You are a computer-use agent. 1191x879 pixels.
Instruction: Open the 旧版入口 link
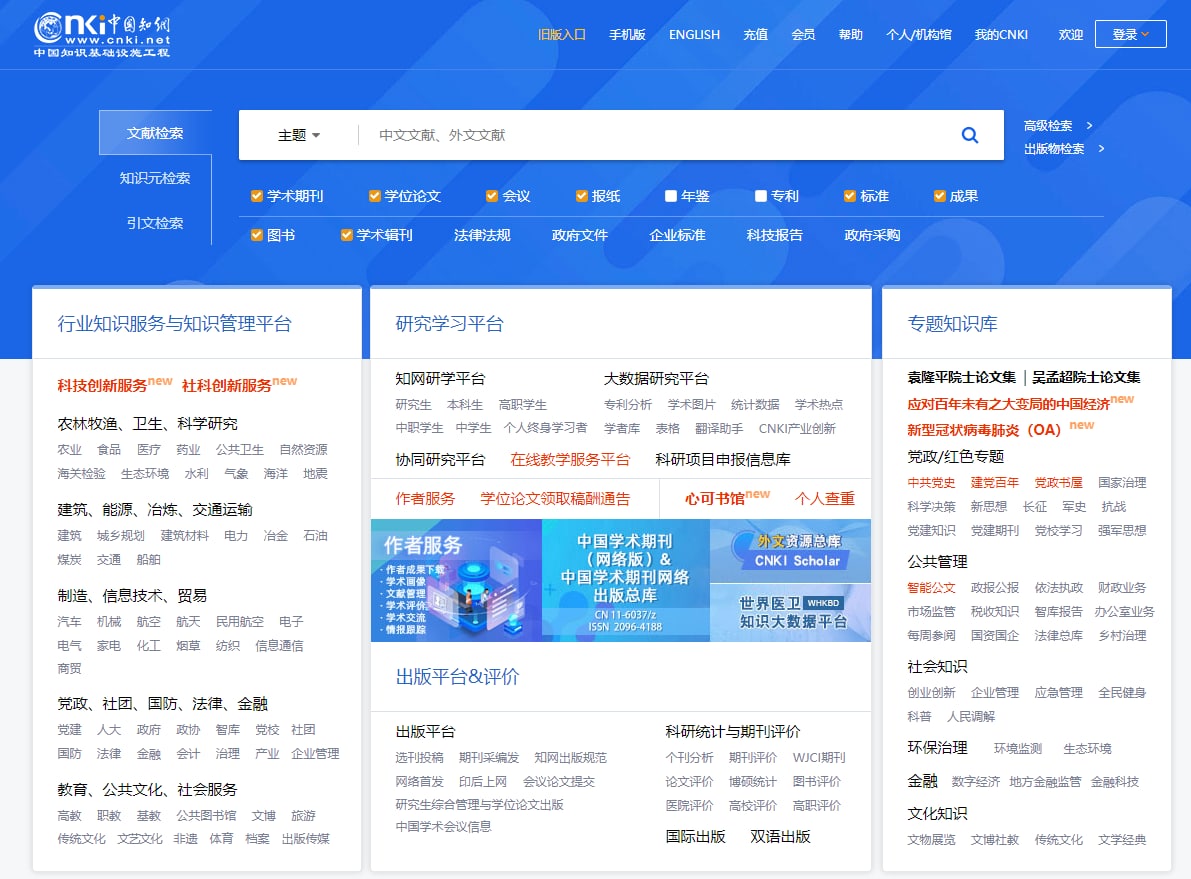pos(560,33)
